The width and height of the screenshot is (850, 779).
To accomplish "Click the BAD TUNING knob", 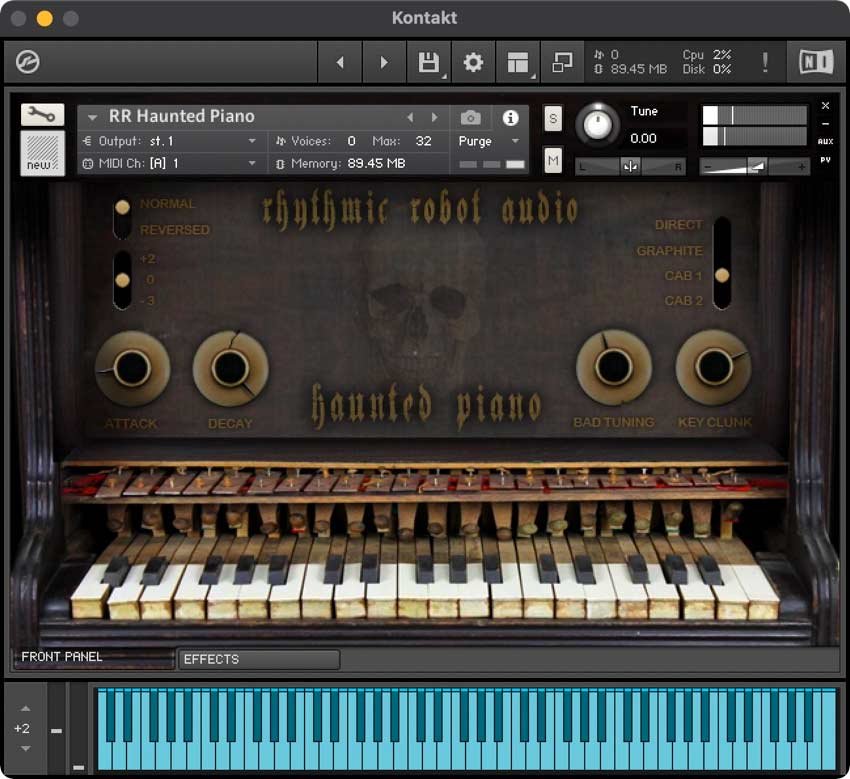I will (614, 367).
